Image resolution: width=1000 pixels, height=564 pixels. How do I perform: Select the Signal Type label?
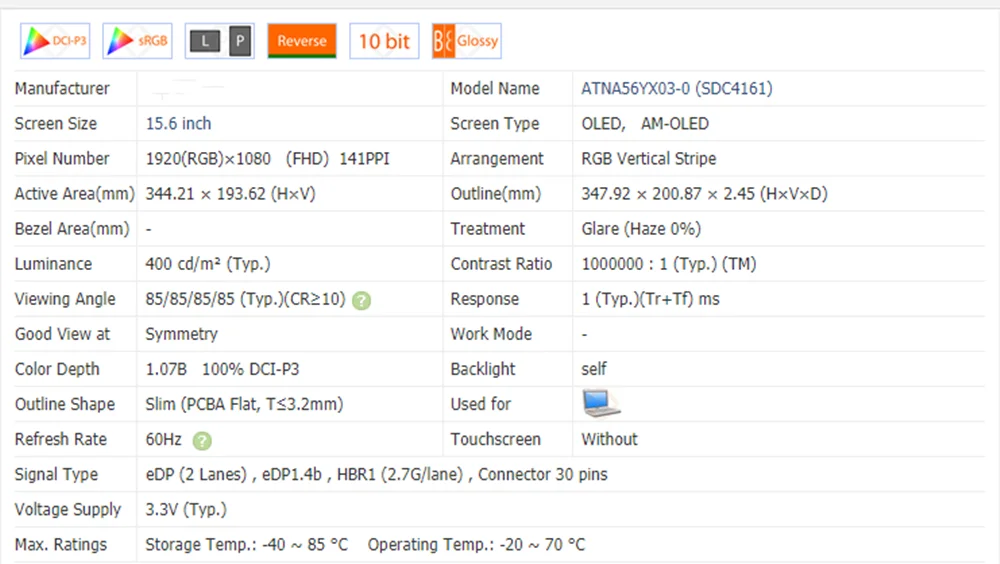click(56, 475)
